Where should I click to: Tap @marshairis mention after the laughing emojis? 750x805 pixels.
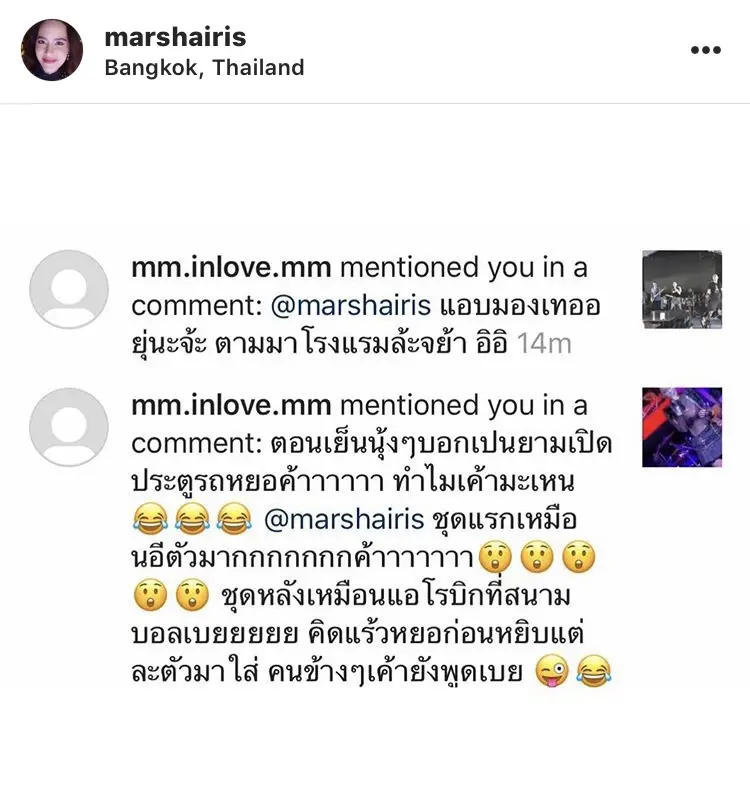coord(344,519)
